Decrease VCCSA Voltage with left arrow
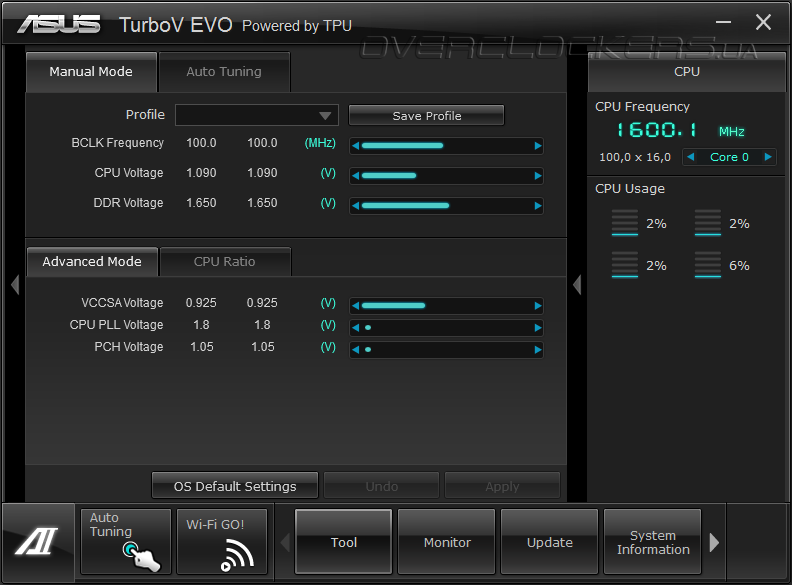Screen dimensions: 792x585 click(x=356, y=306)
